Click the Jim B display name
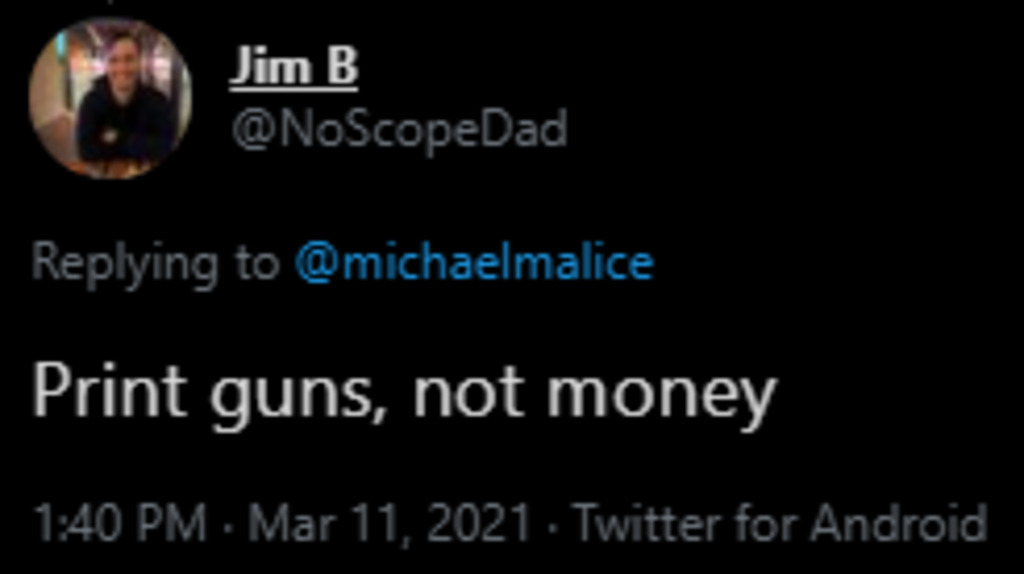The width and height of the screenshot is (1024, 574). coord(294,67)
